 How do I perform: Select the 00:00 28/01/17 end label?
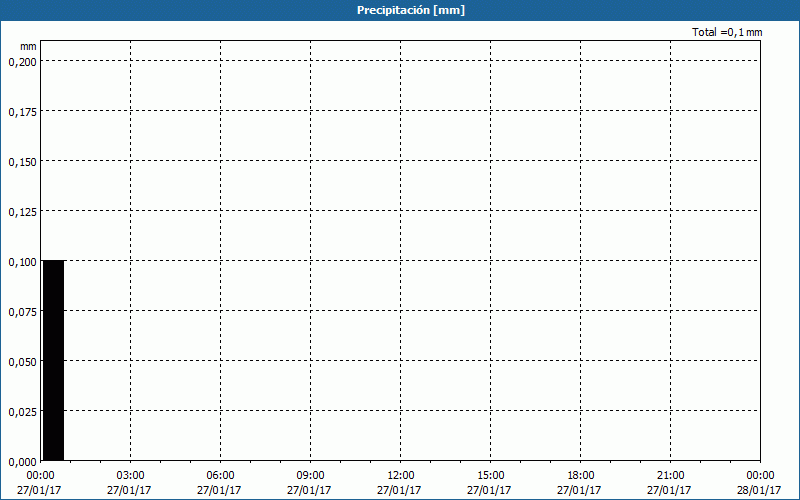point(759,482)
